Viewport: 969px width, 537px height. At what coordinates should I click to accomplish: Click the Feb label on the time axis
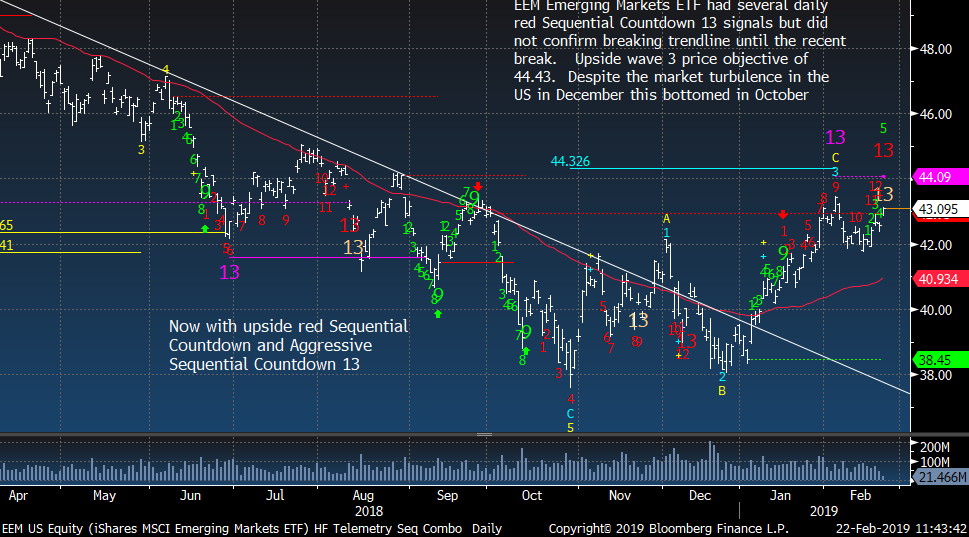[x=860, y=496]
